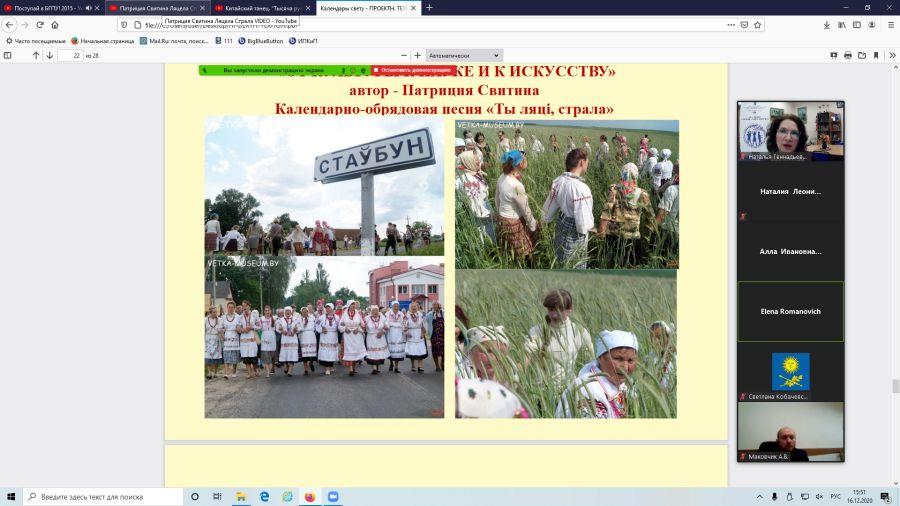The height and width of the screenshot is (506, 900).
Task: Go to the previous PDF page
Action: click(36, 56)
